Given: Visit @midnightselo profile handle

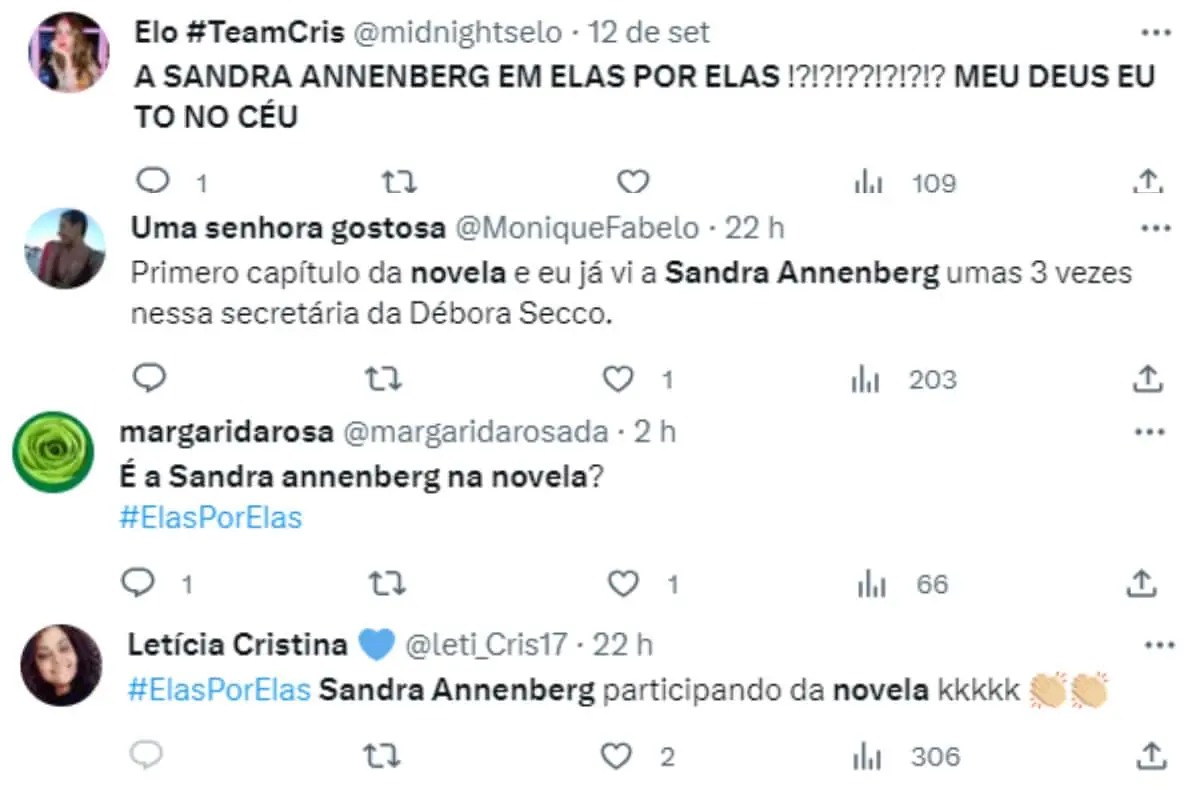Looking at the screenshot, I should click(x=458, y=32).
